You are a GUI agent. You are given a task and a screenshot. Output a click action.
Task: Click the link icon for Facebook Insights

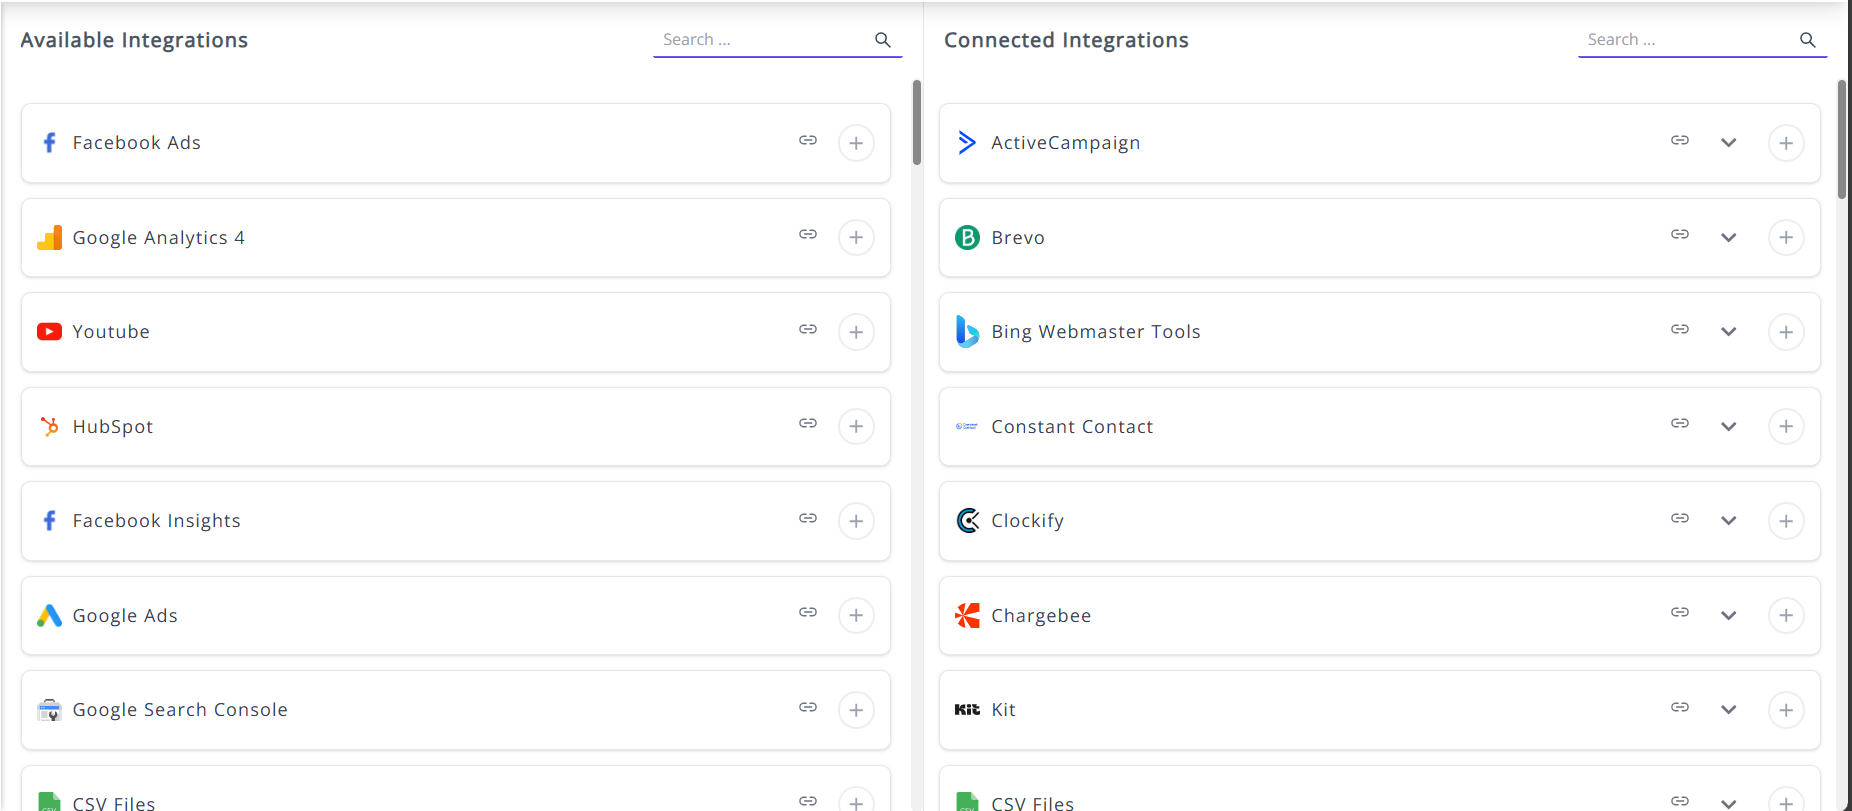click(x=808, y=518)
